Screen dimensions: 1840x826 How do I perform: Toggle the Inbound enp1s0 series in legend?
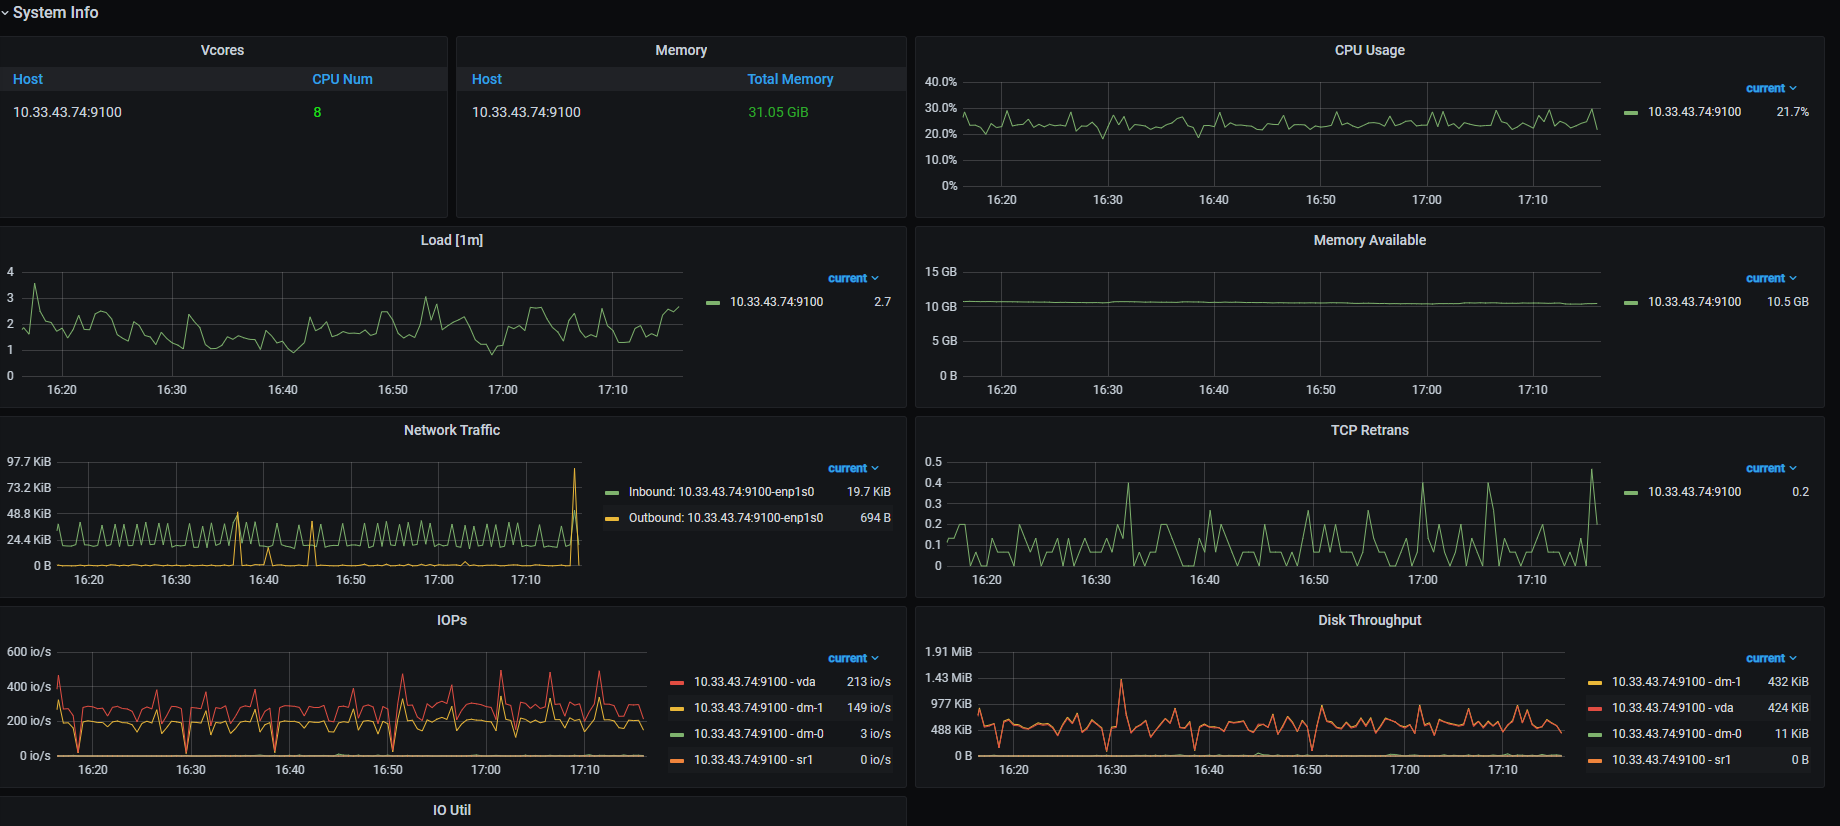coord(721,492)
